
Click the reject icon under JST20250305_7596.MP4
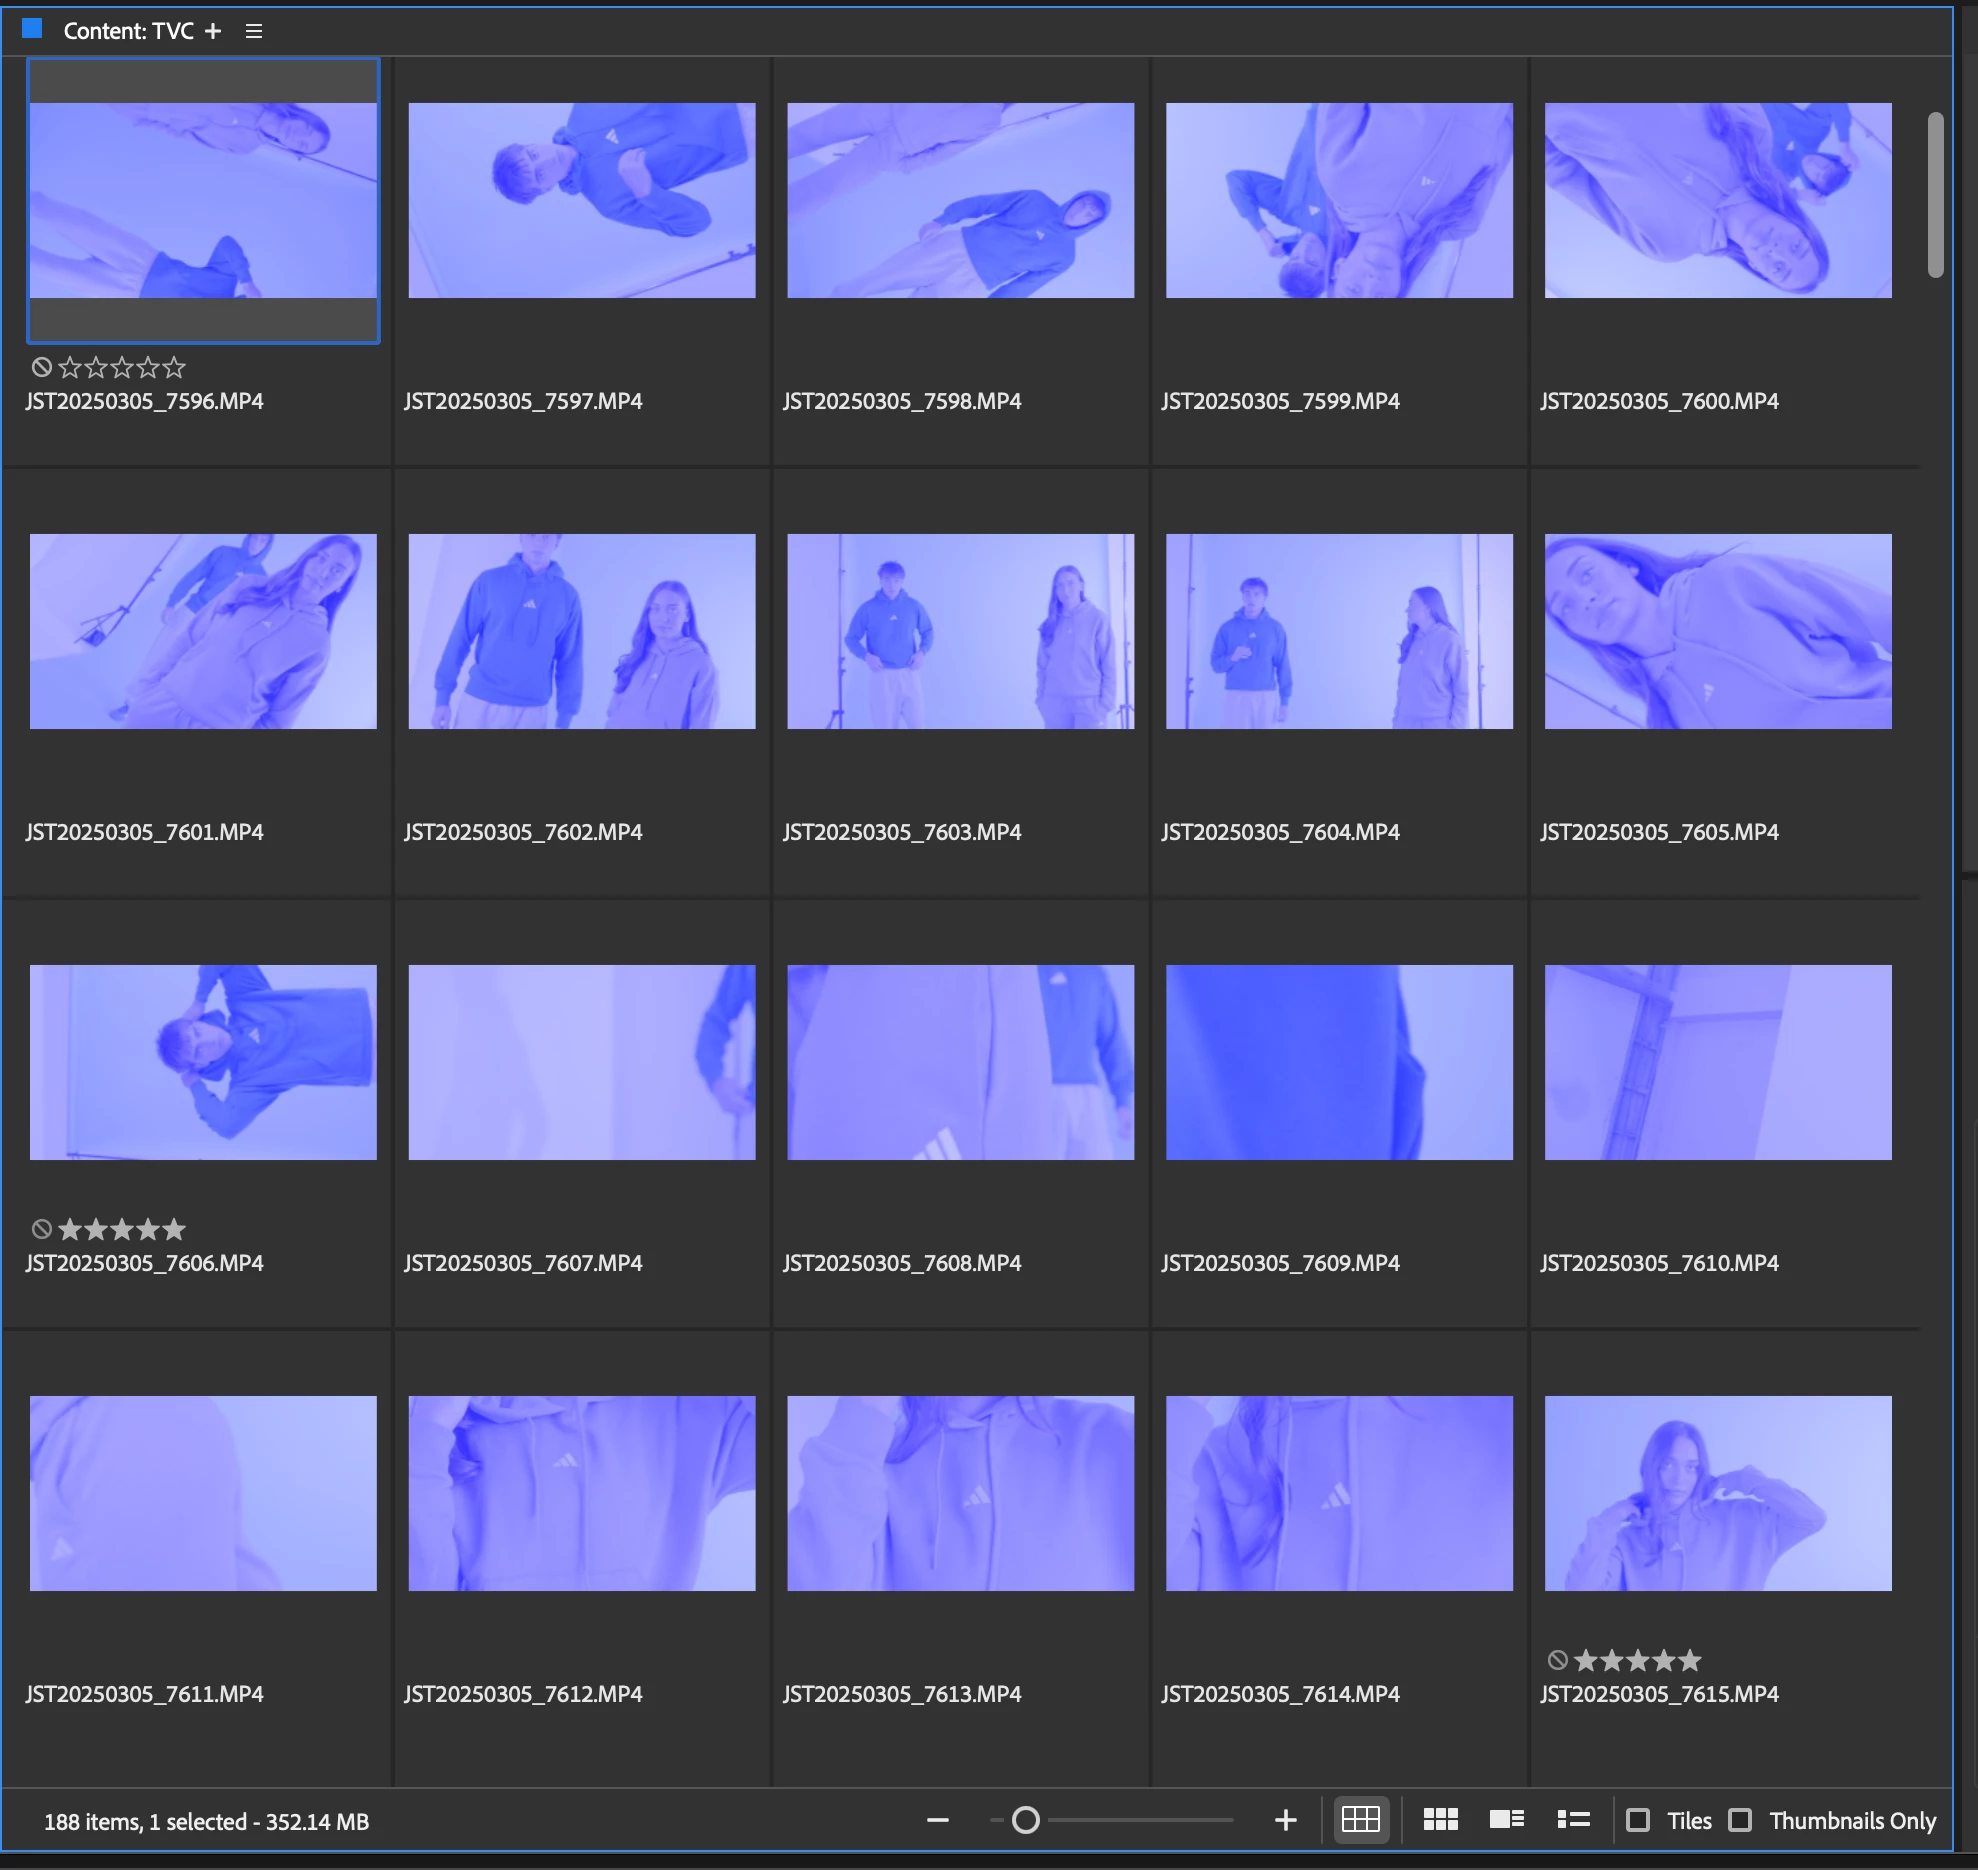click(x=41, y=367)
